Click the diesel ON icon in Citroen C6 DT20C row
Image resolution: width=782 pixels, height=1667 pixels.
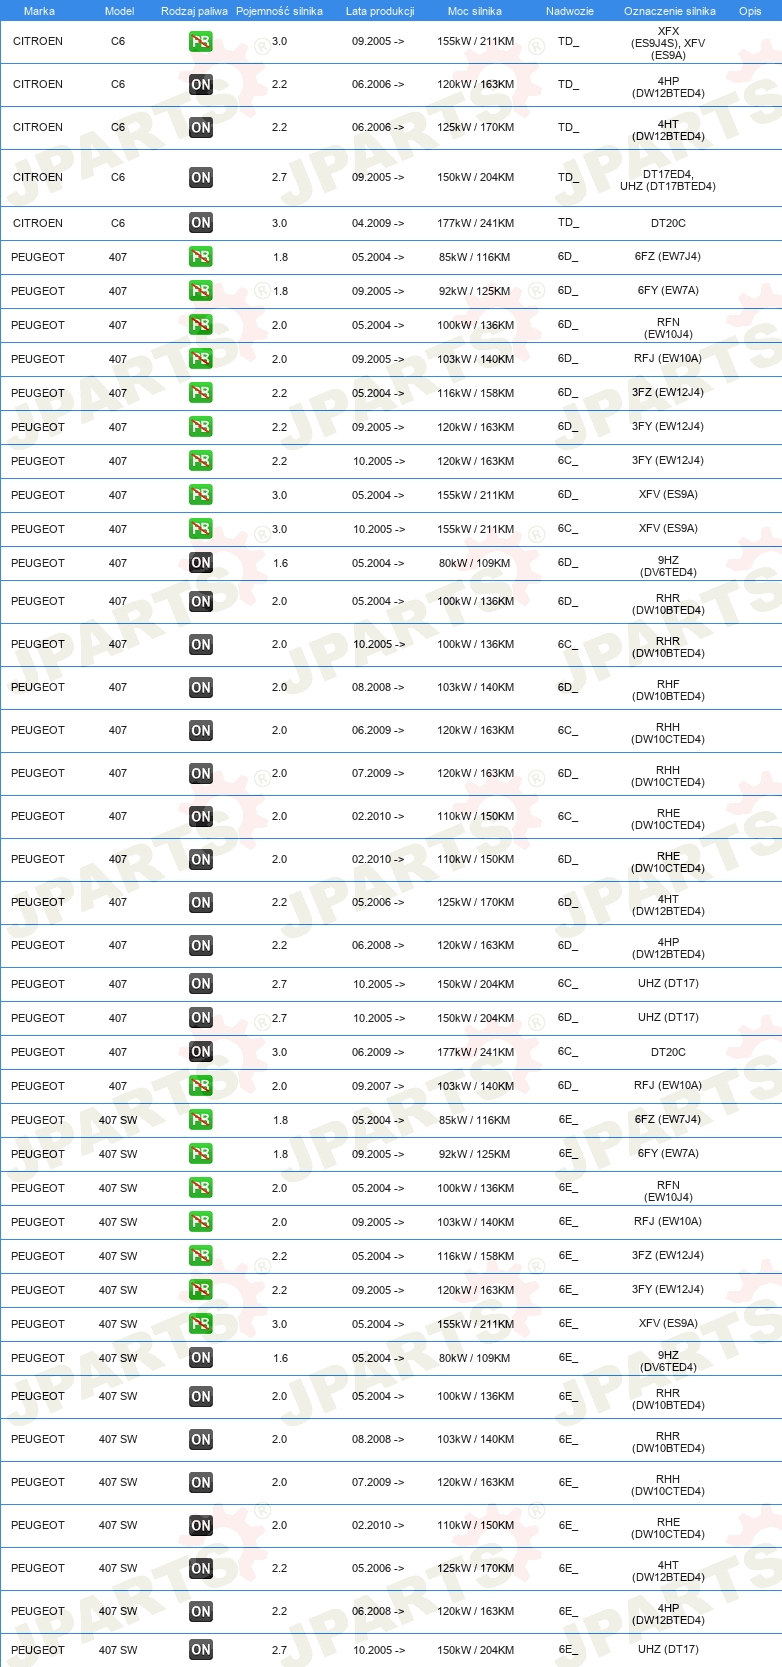(201, 223)
